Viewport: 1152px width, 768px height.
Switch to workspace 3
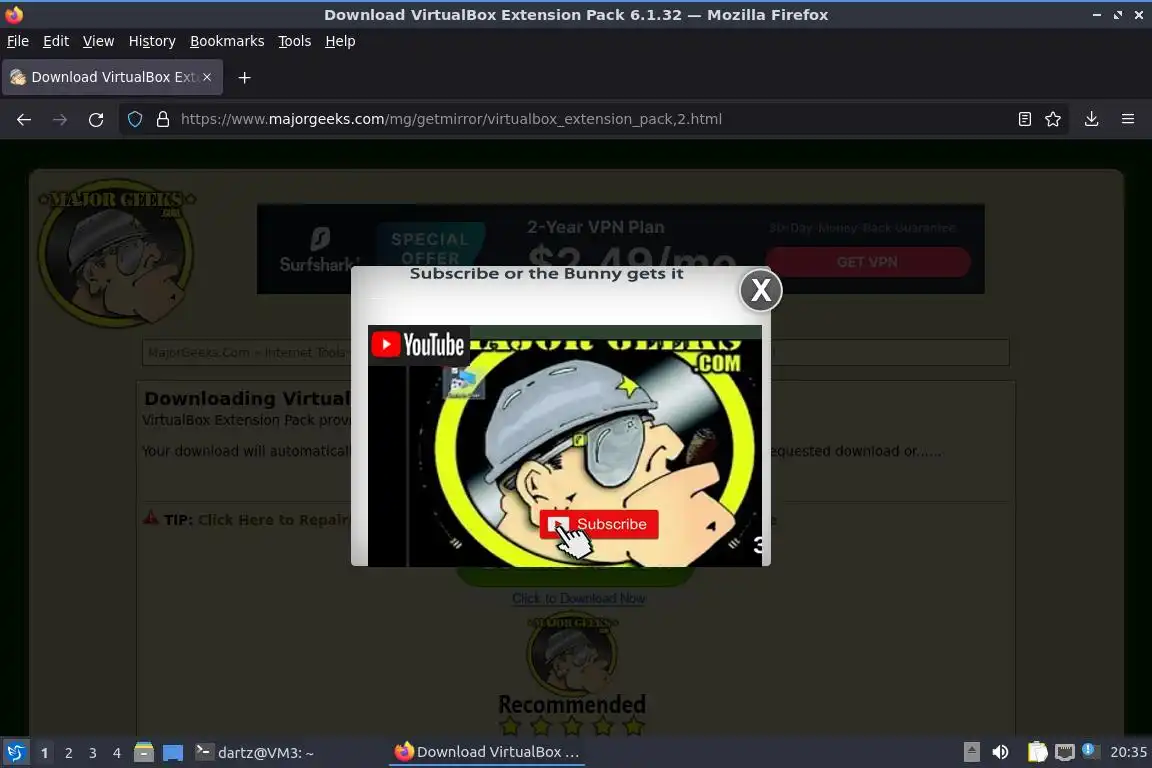93,753
